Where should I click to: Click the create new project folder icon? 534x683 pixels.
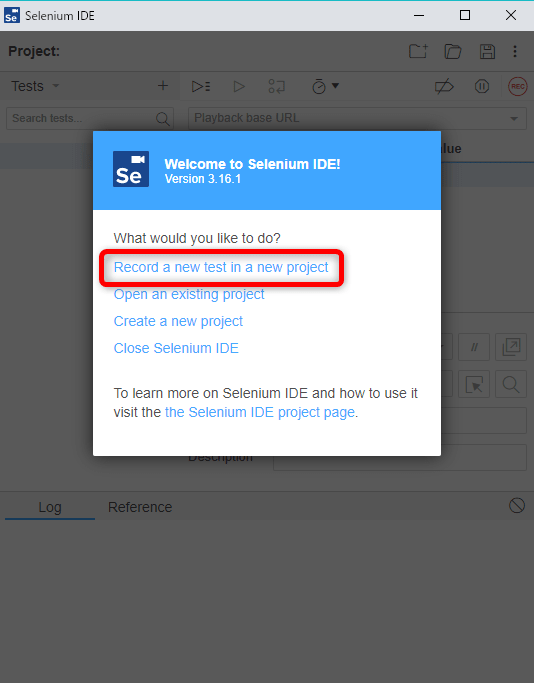pos(418,51)
